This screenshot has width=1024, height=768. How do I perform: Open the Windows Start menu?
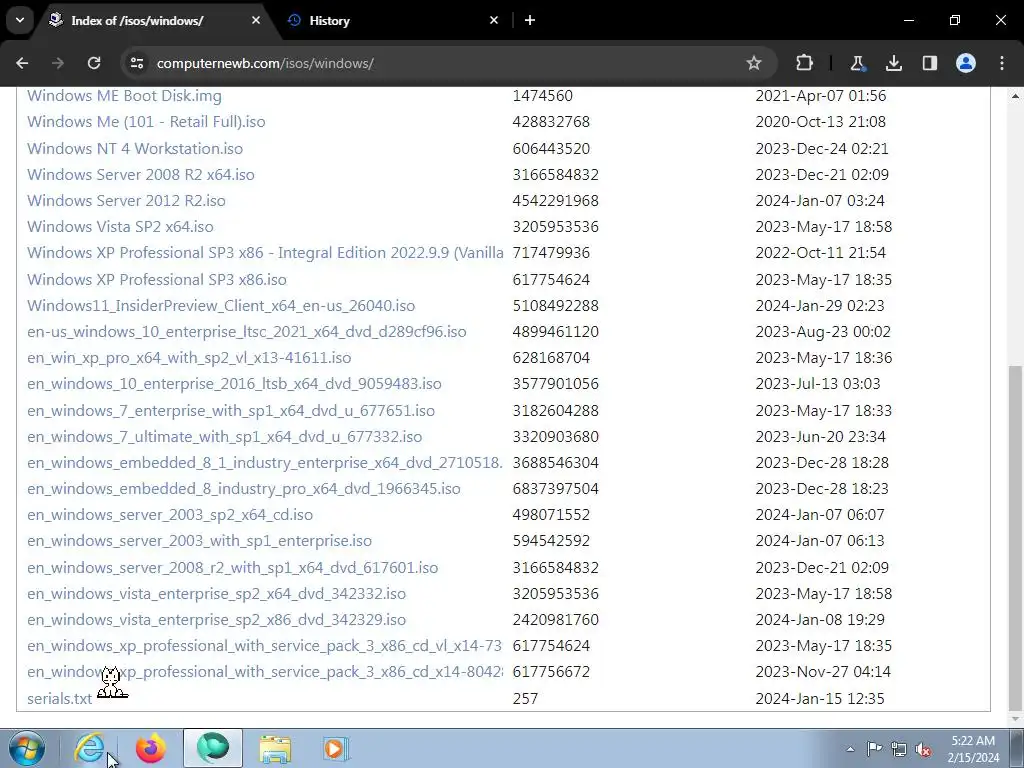coord(27,748)
